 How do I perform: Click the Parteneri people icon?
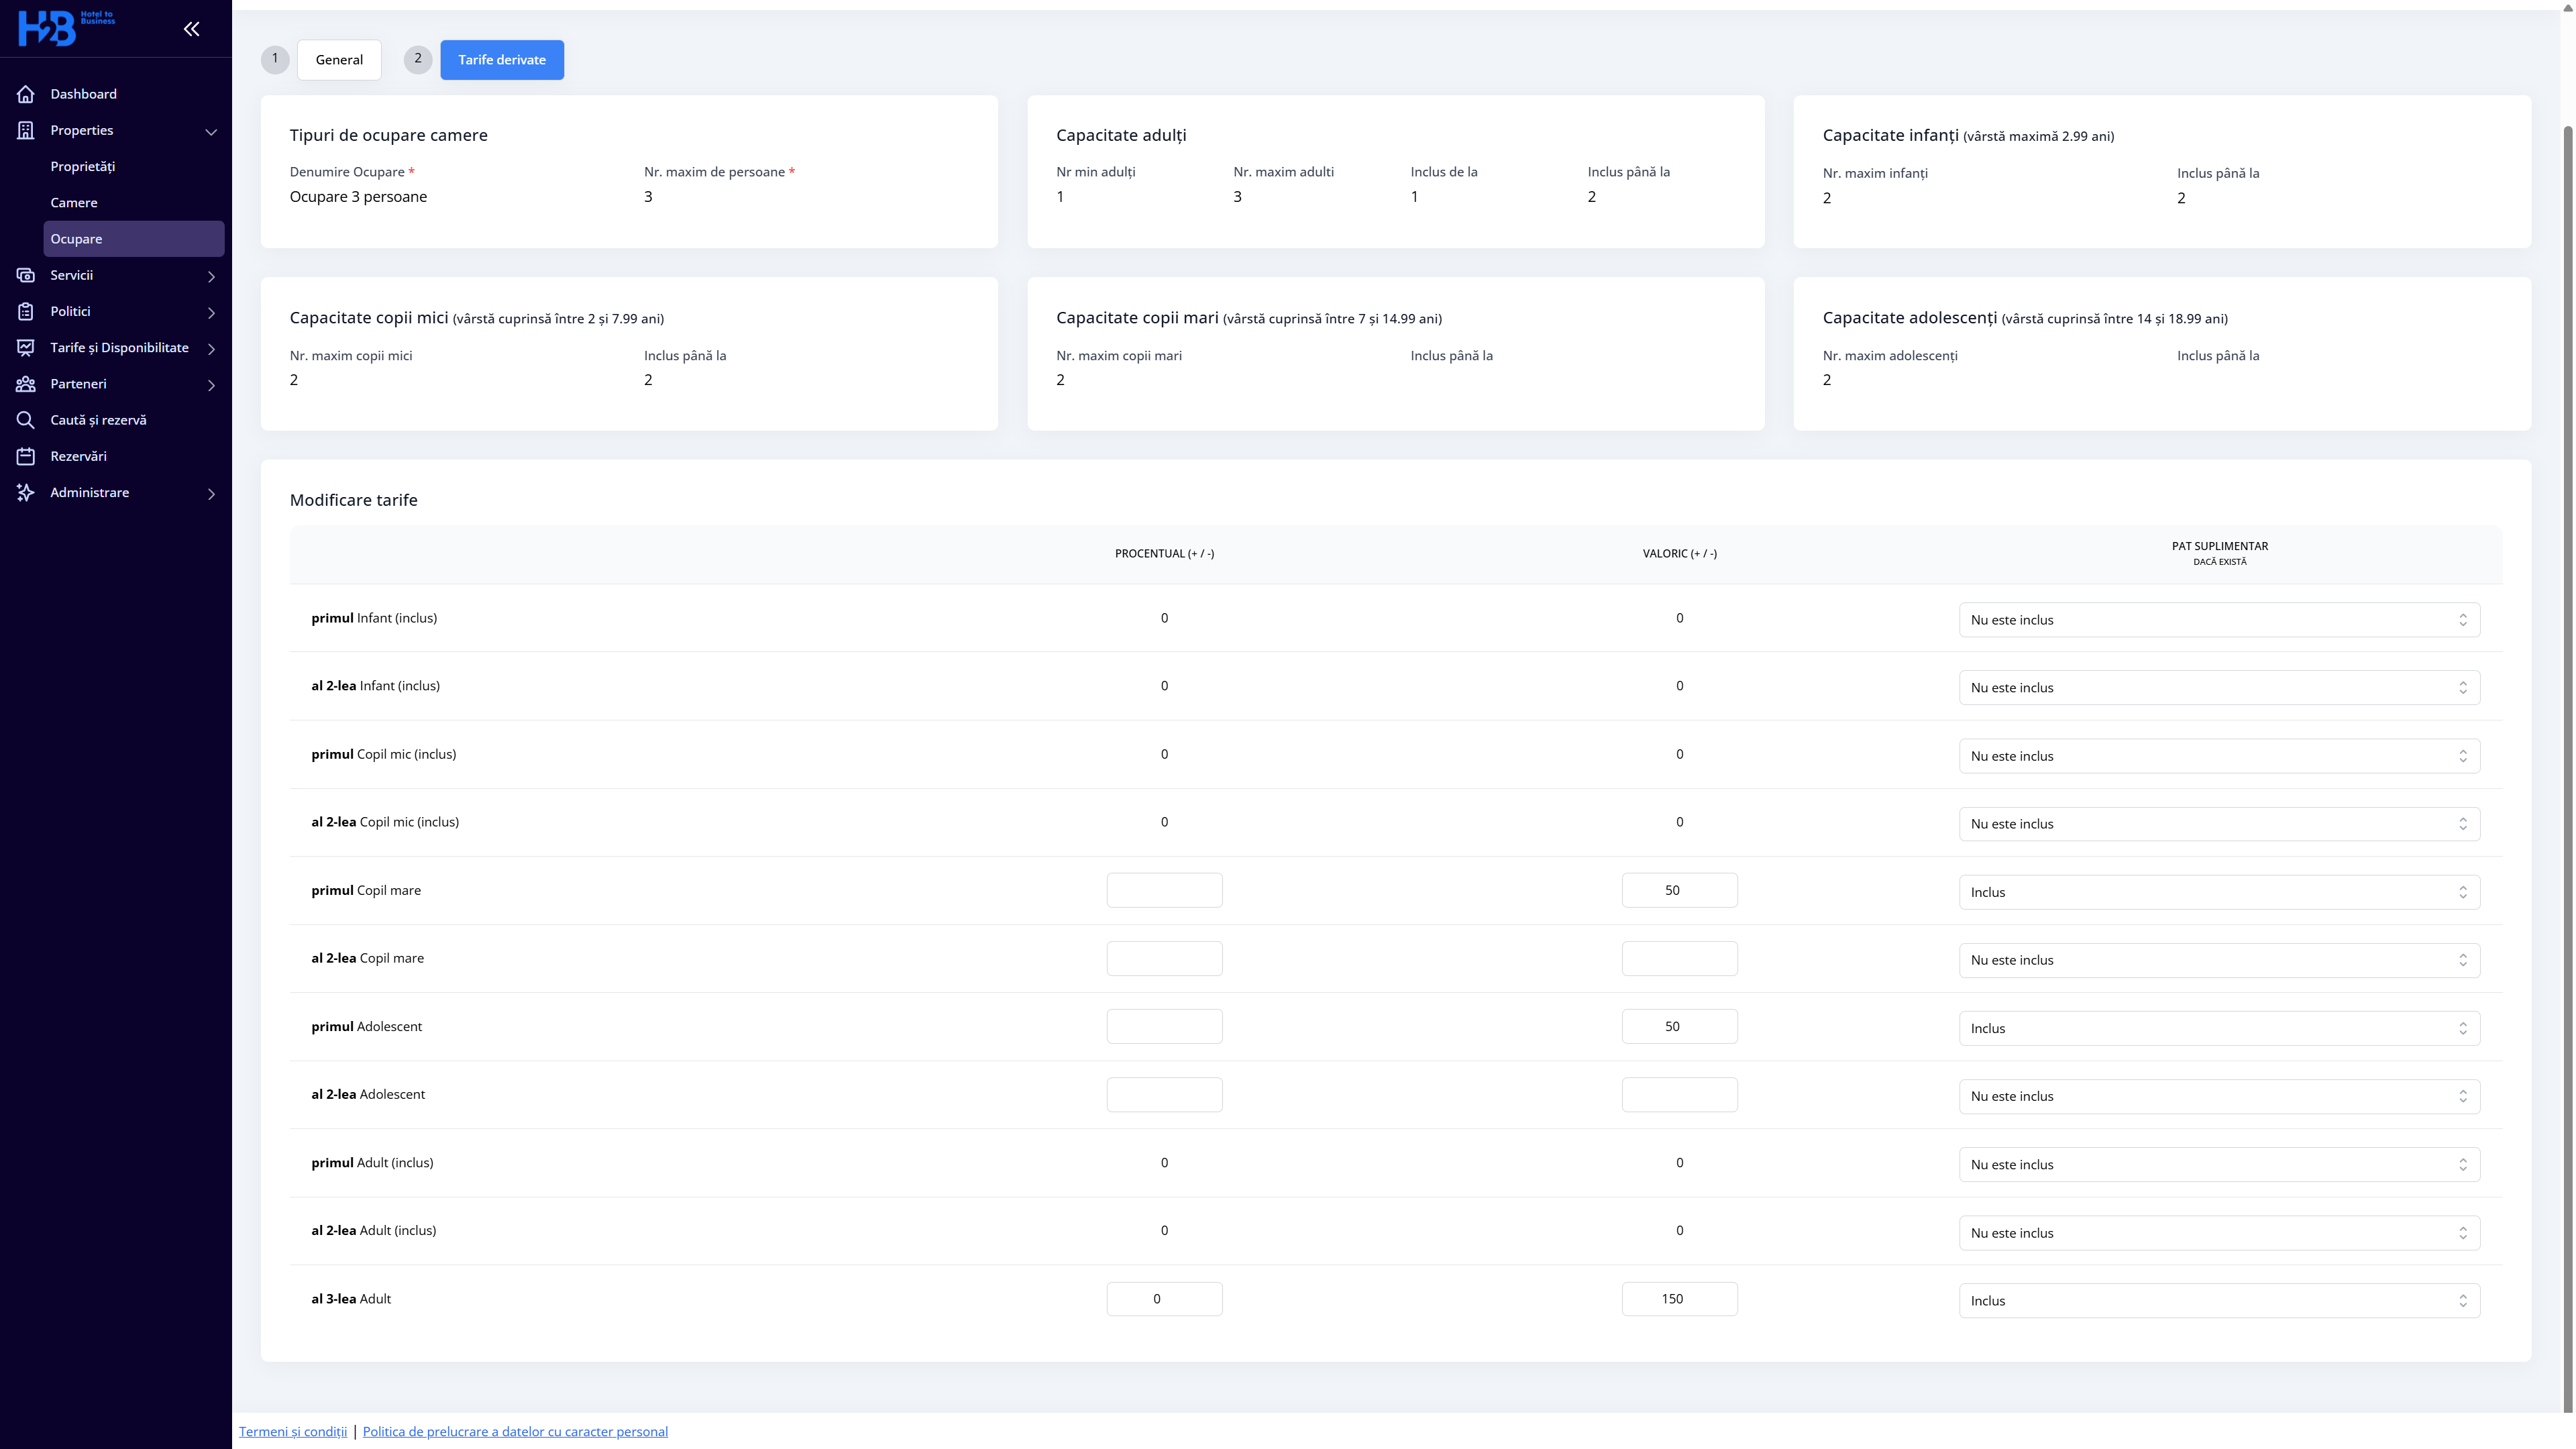26,384
